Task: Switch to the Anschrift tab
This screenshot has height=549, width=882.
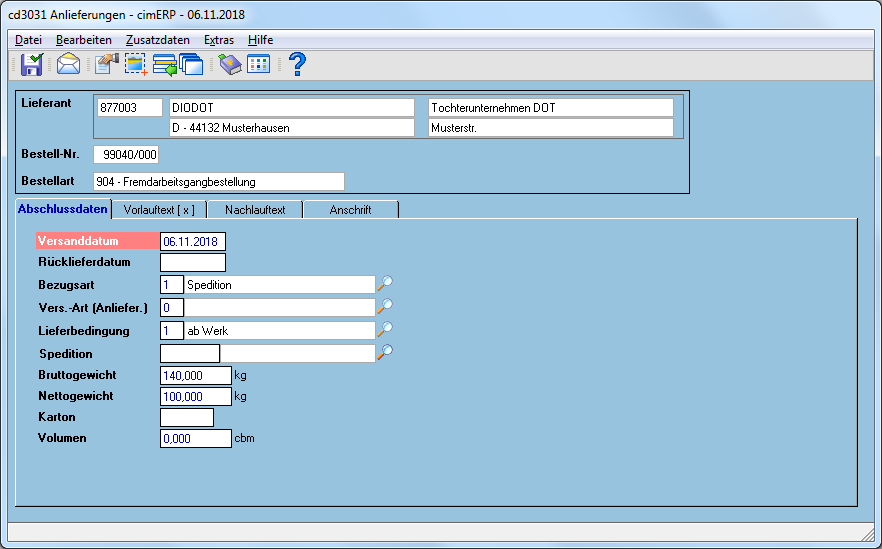Action: [350, 210]
